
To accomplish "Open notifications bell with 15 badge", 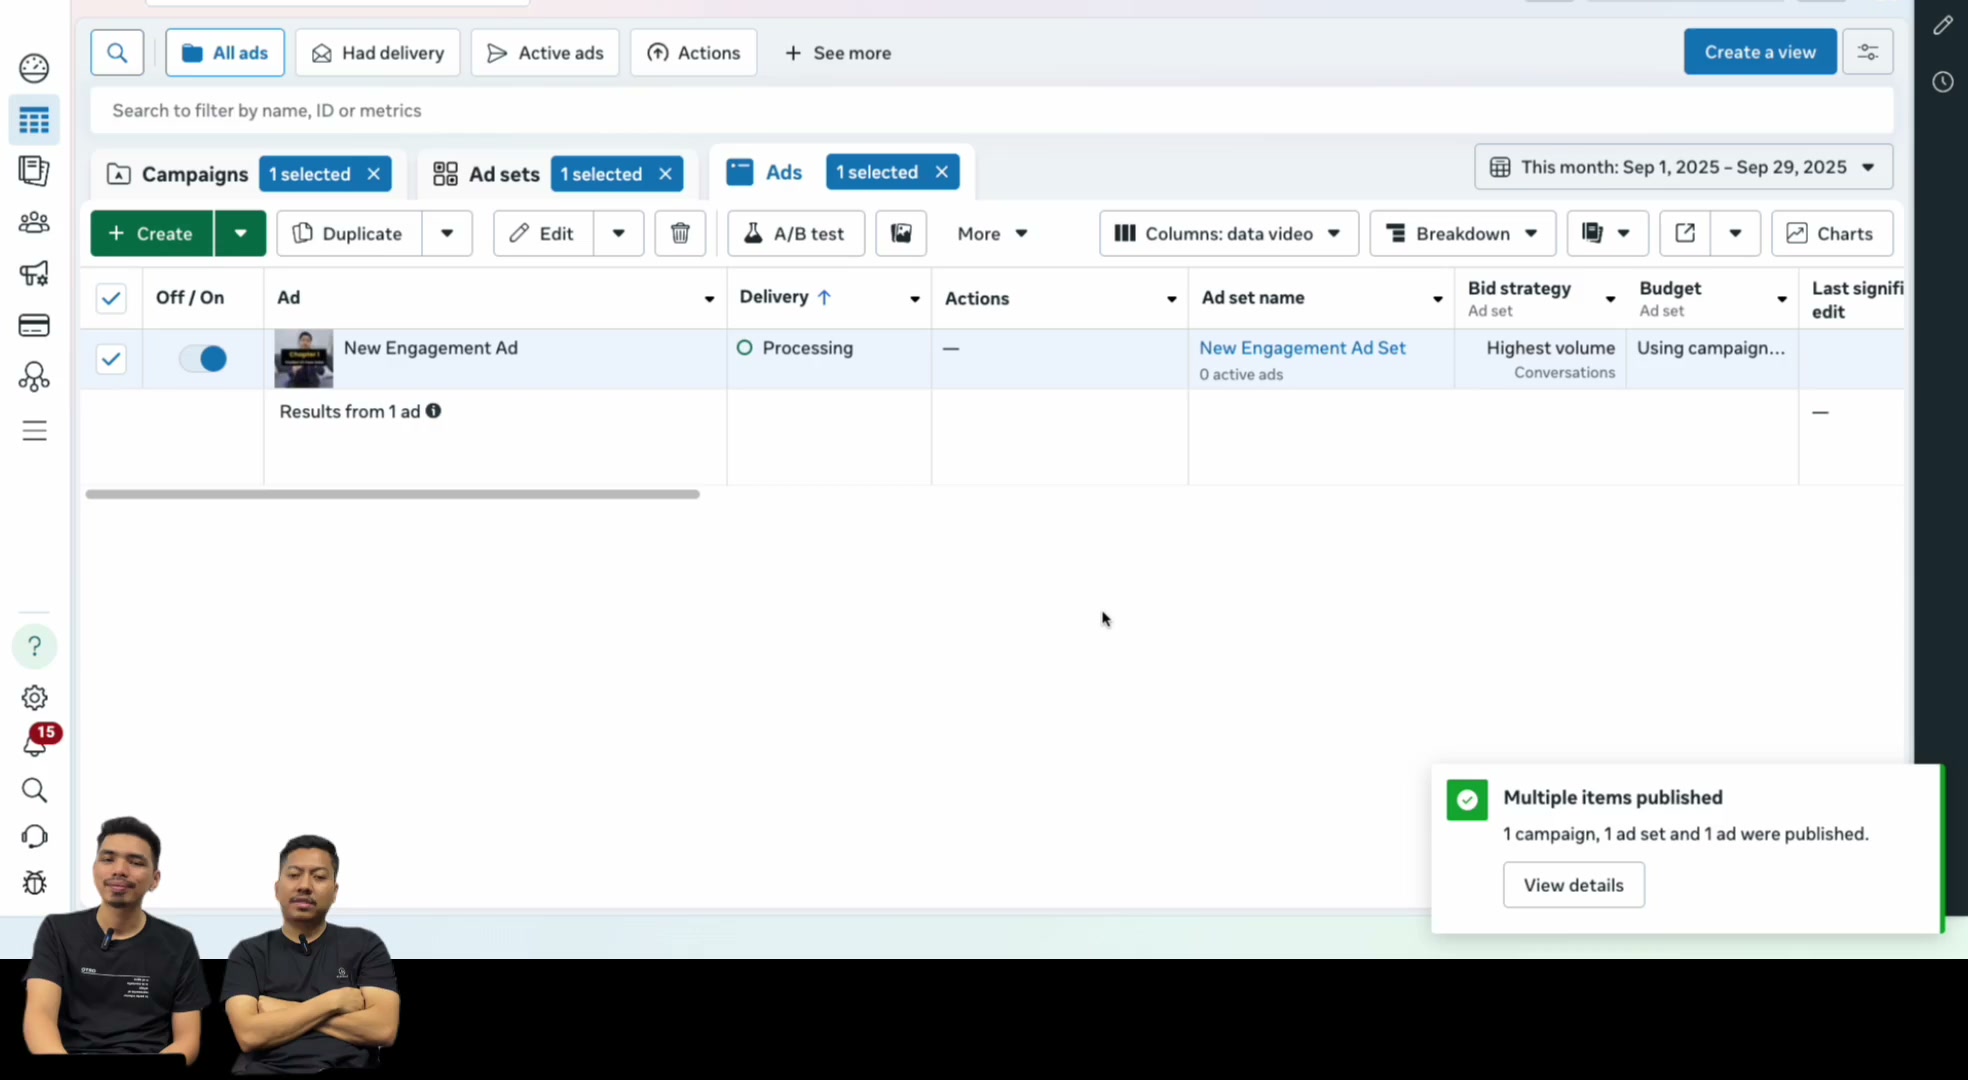I will pos(36,742).
